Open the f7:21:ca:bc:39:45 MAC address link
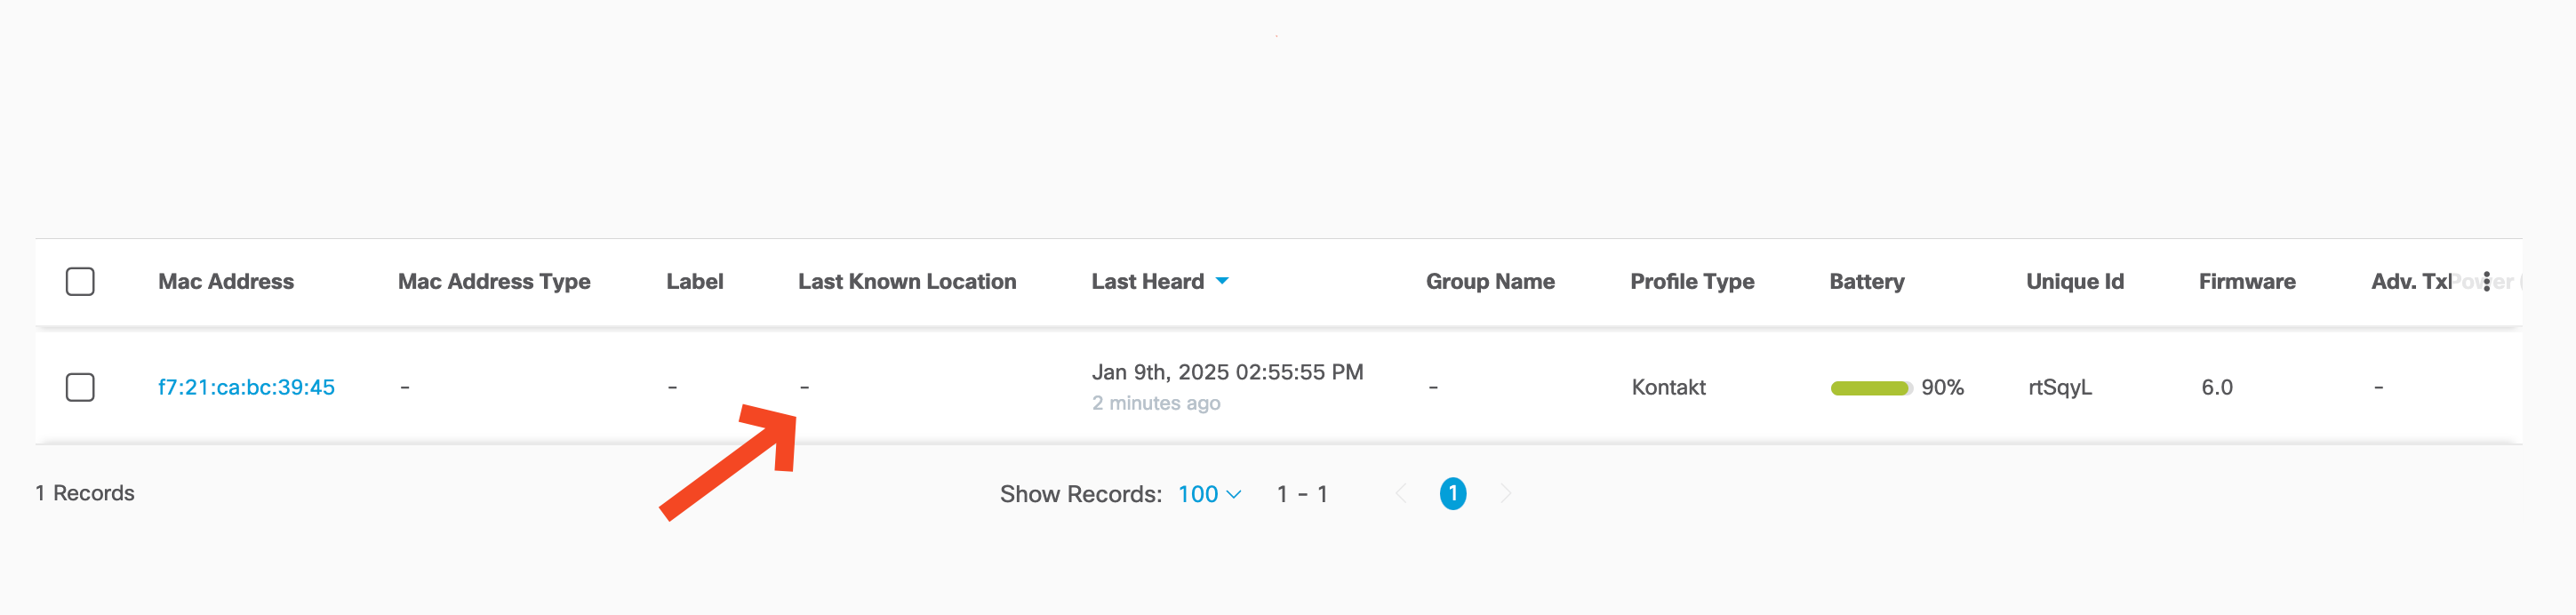This screenshot has width=2576, height=615. pyautogui.click(x=246, y=387)
